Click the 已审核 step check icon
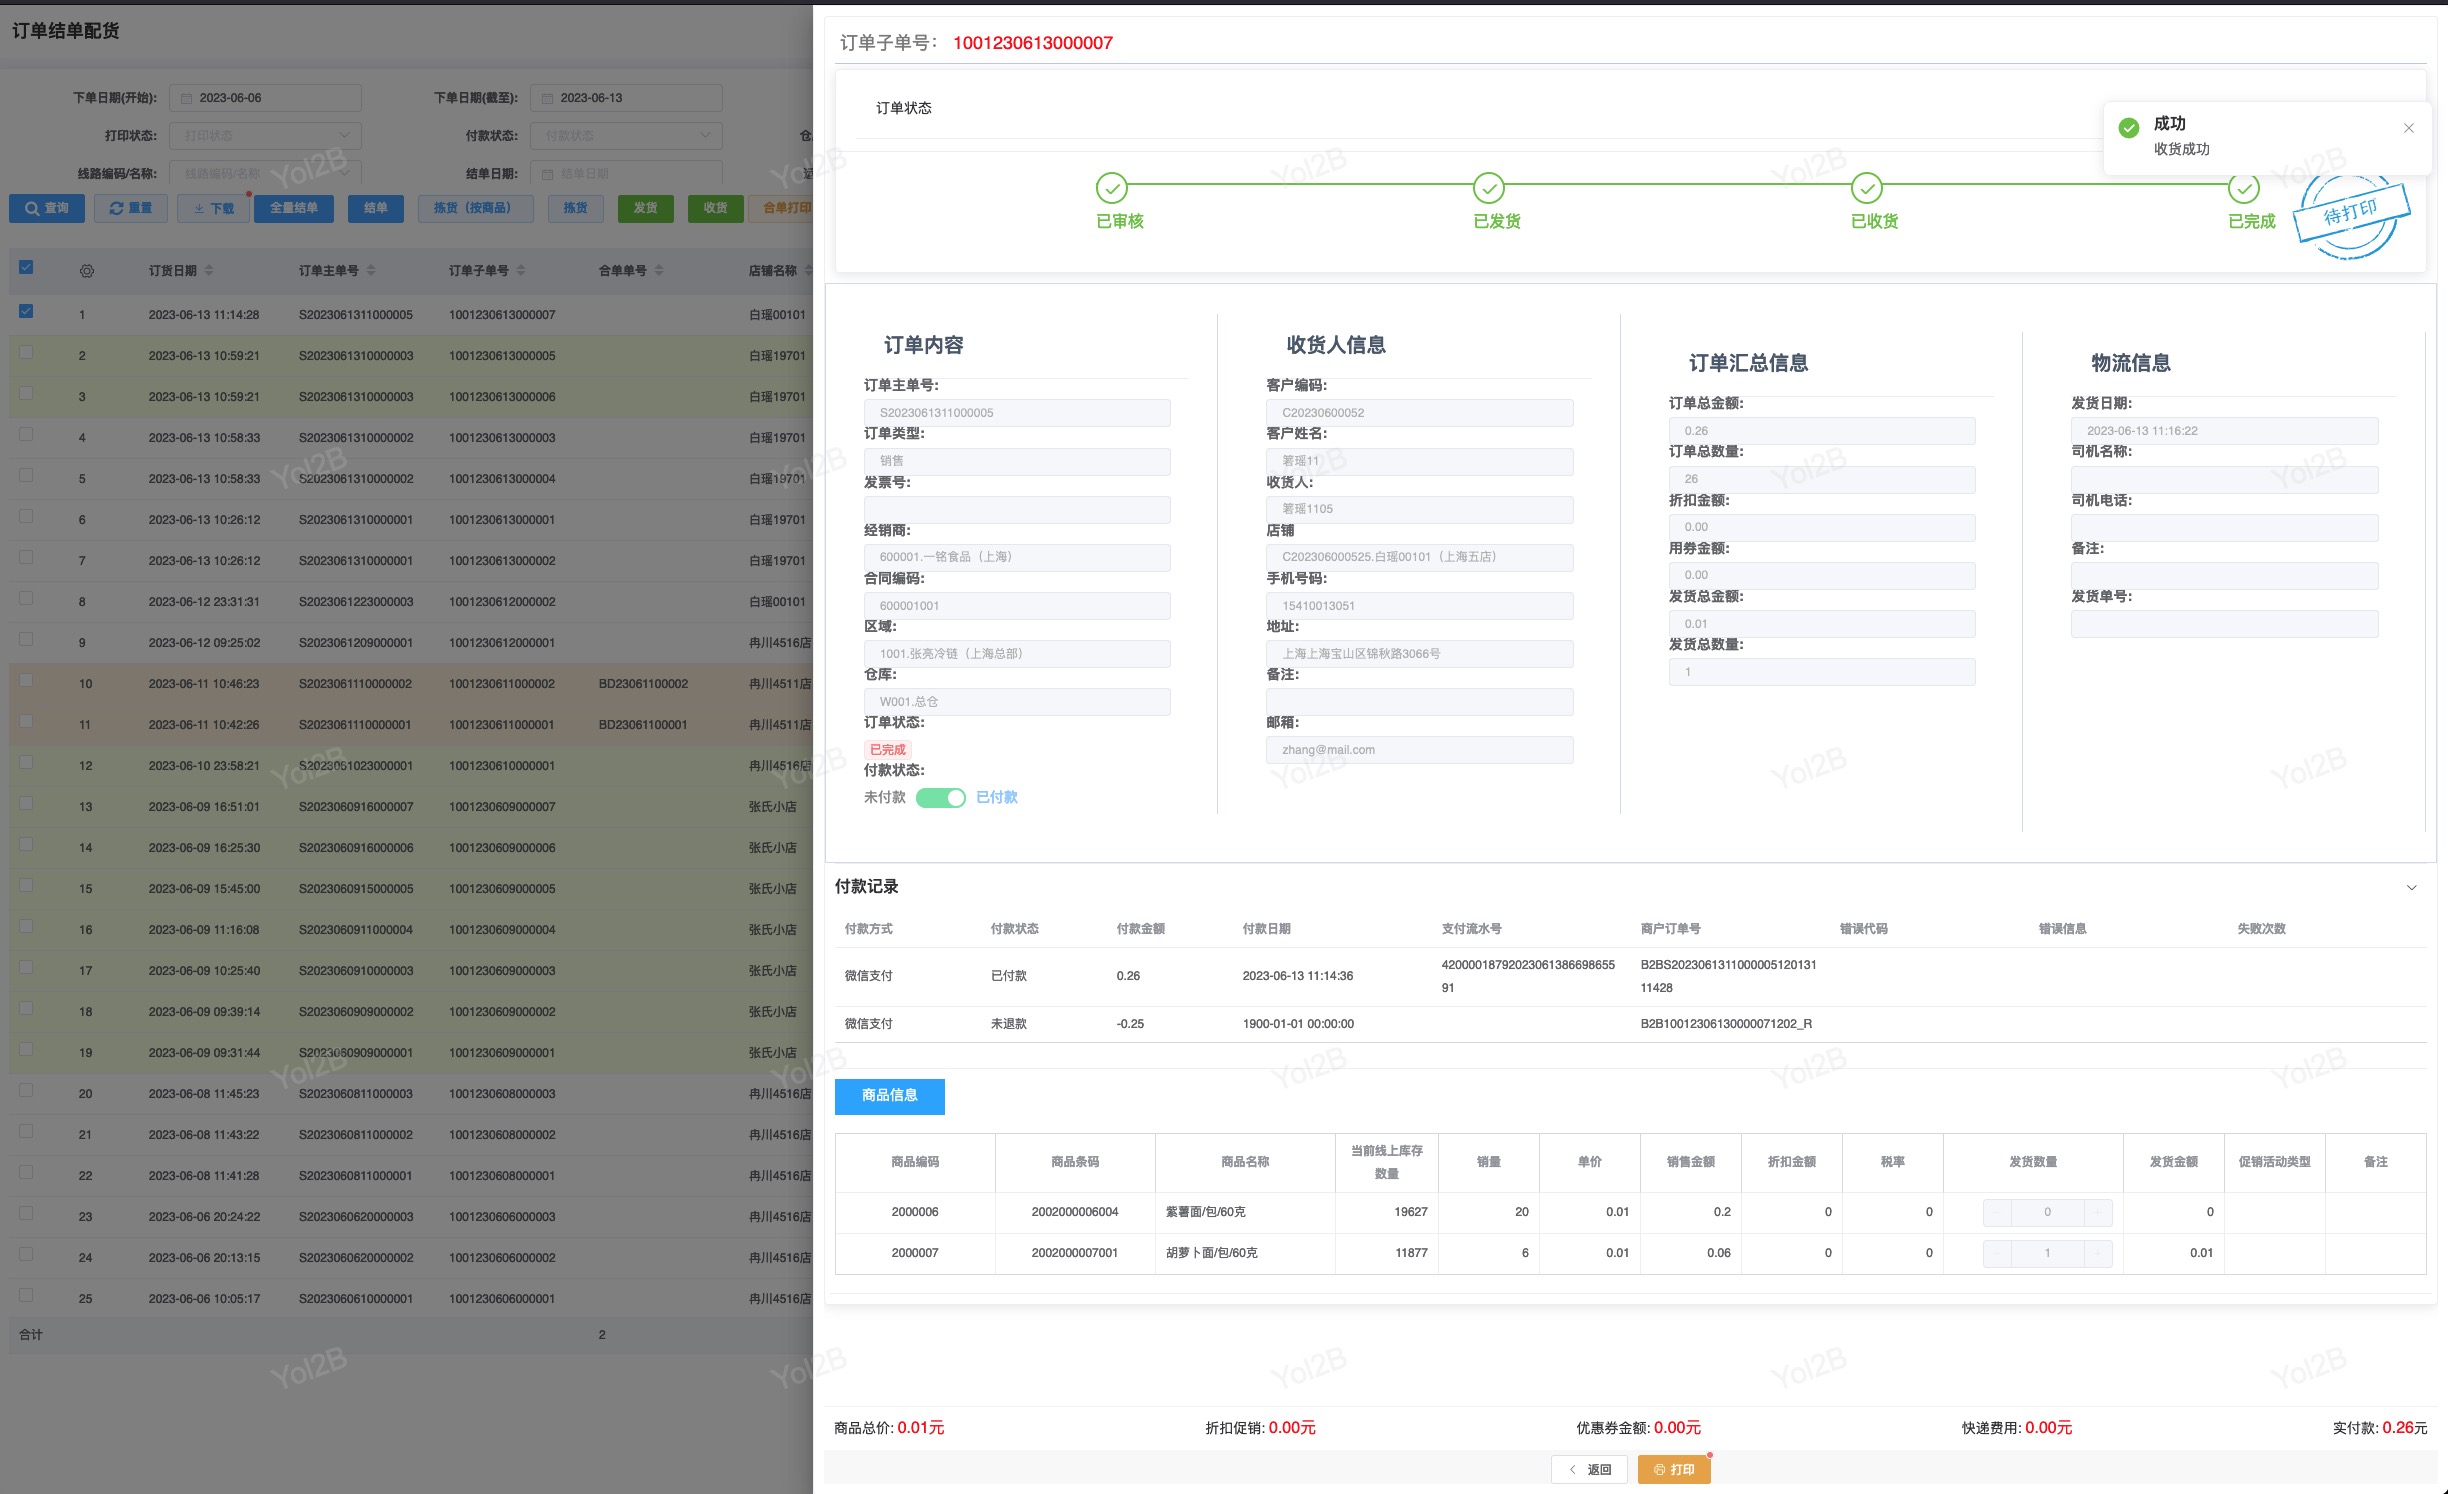 coord(1111,188)
